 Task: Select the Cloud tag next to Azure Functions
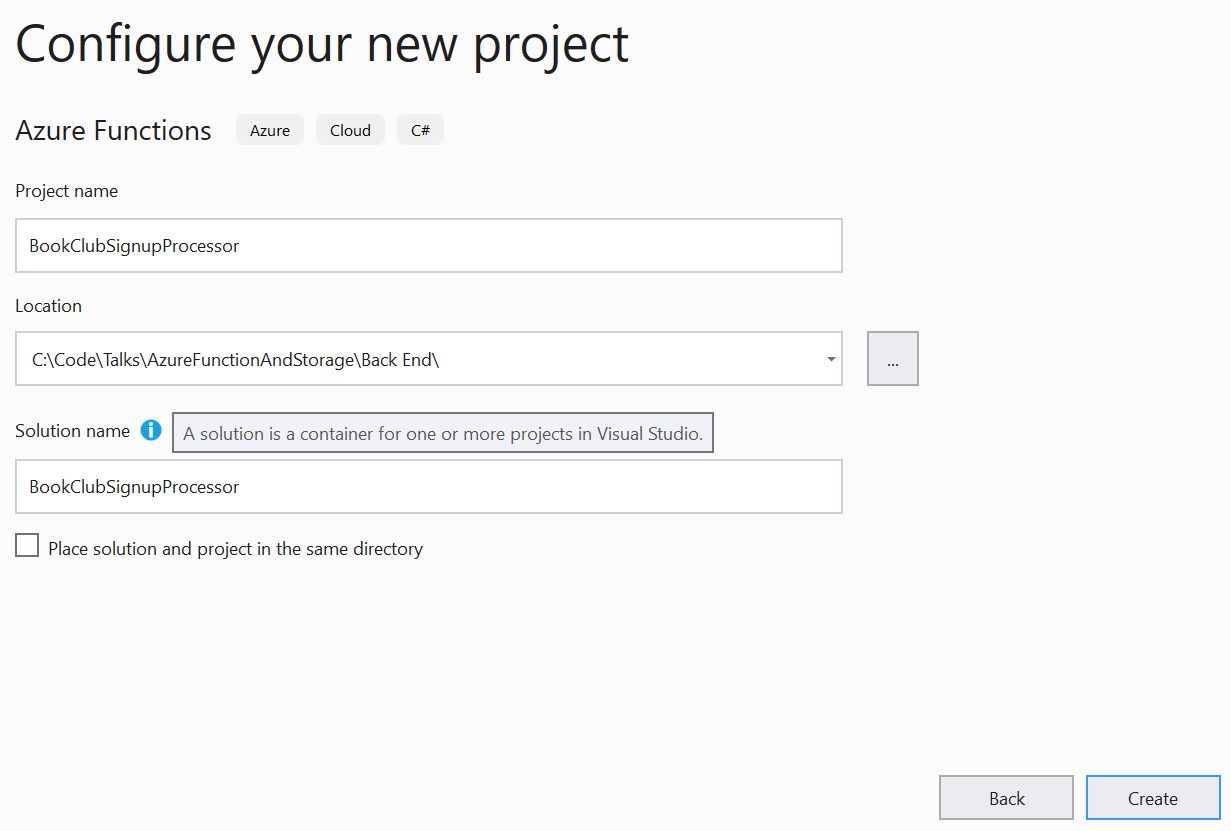click(x=350, y=129)
